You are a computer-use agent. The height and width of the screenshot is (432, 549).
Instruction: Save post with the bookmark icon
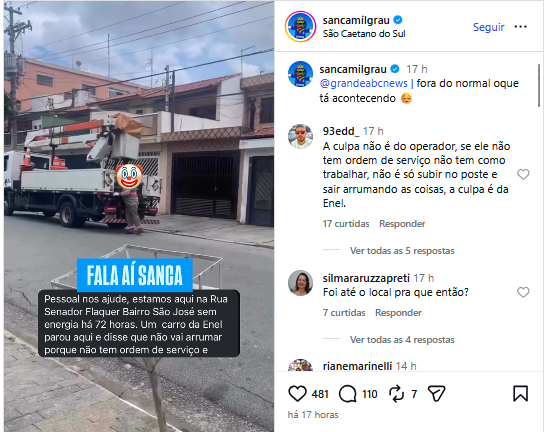(x=520, y=393)
